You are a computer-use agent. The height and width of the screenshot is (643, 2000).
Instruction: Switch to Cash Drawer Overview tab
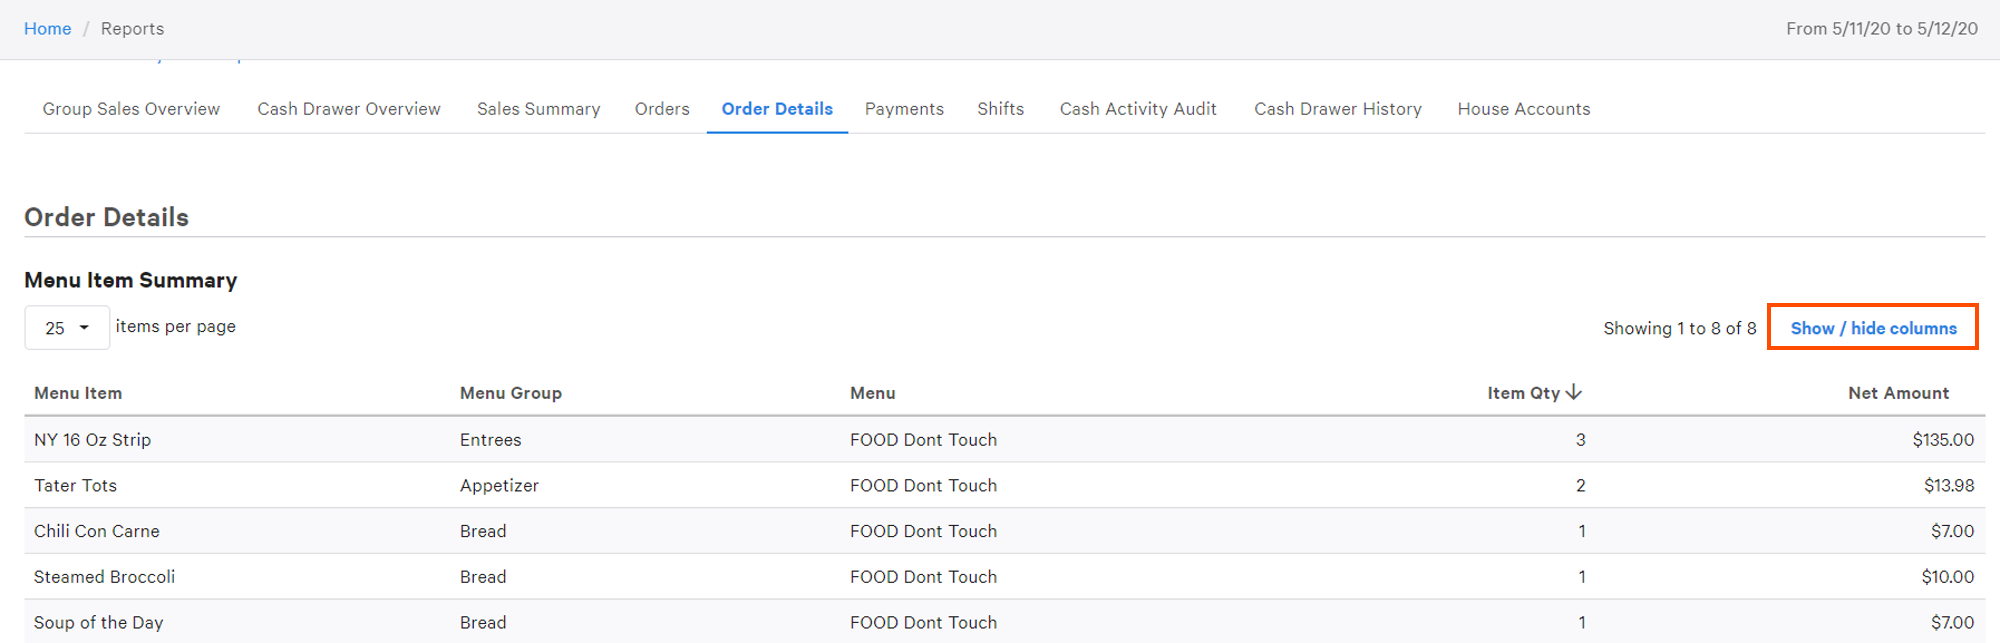point(349,109)
